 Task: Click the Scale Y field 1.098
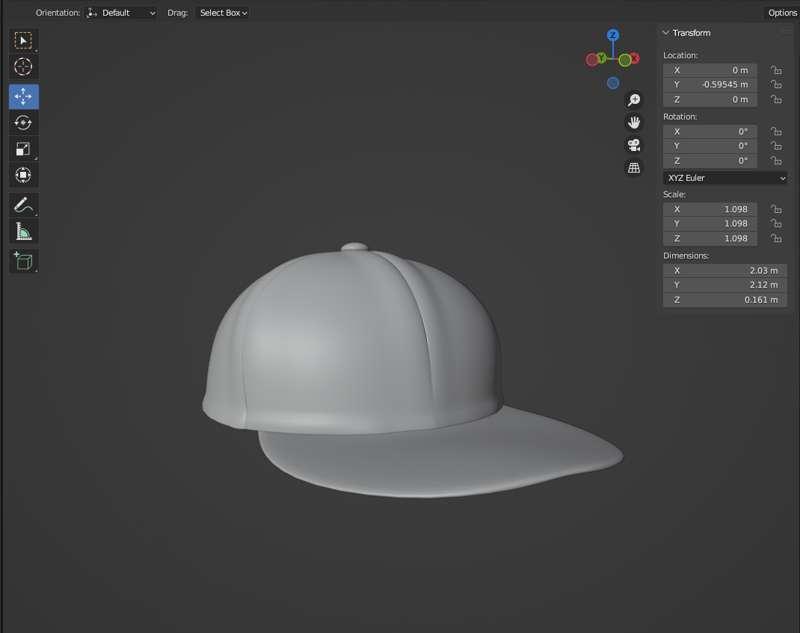coord(710,223)
